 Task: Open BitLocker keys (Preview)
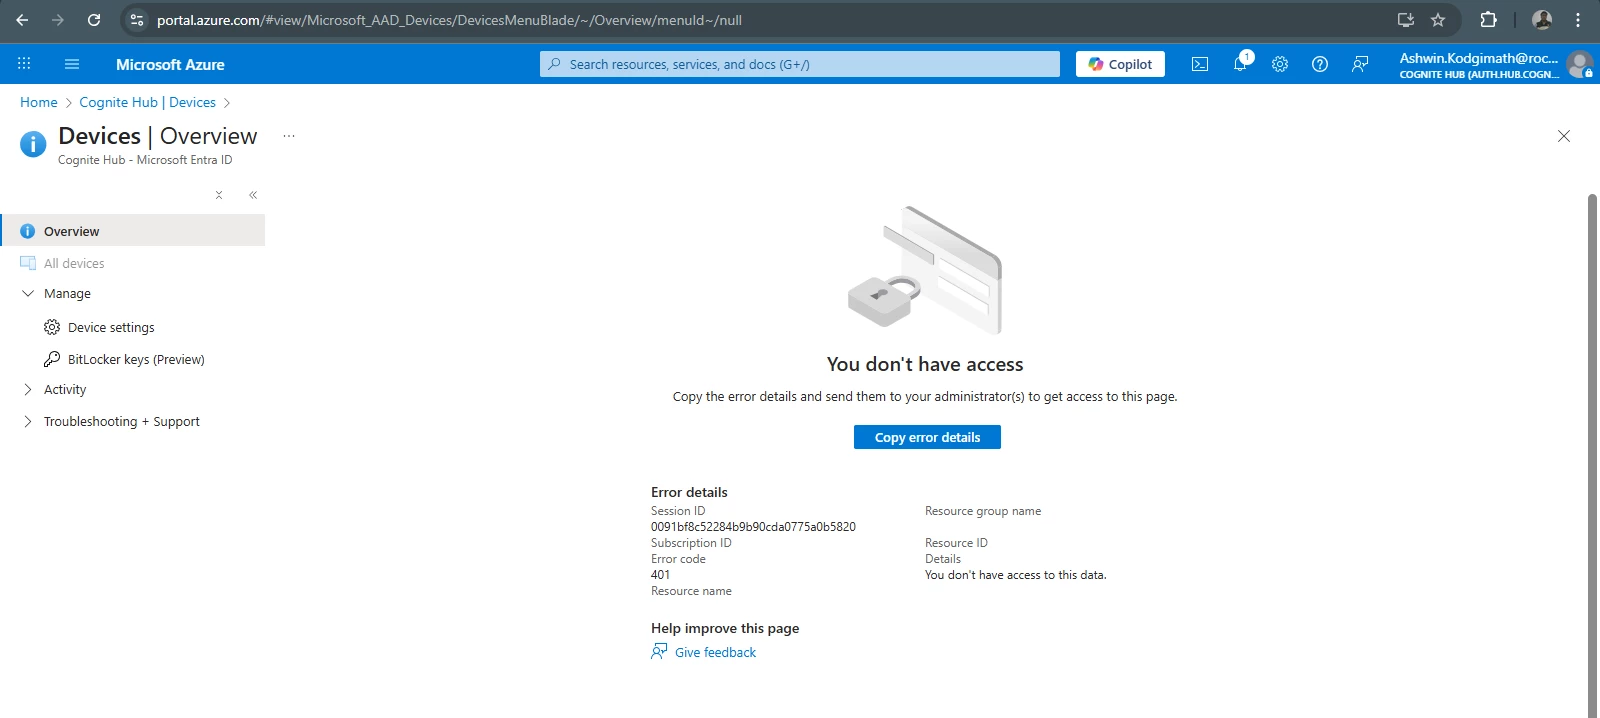(x=136, y=359)
